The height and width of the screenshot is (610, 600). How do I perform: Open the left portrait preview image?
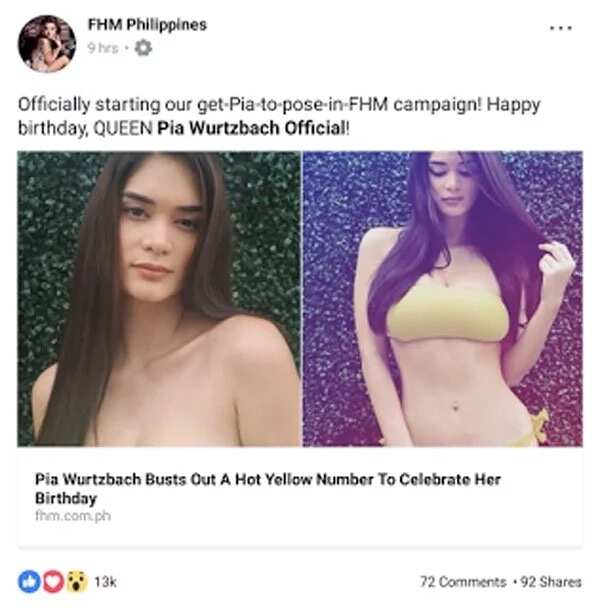pyautogui.click(x=159, y=298)
